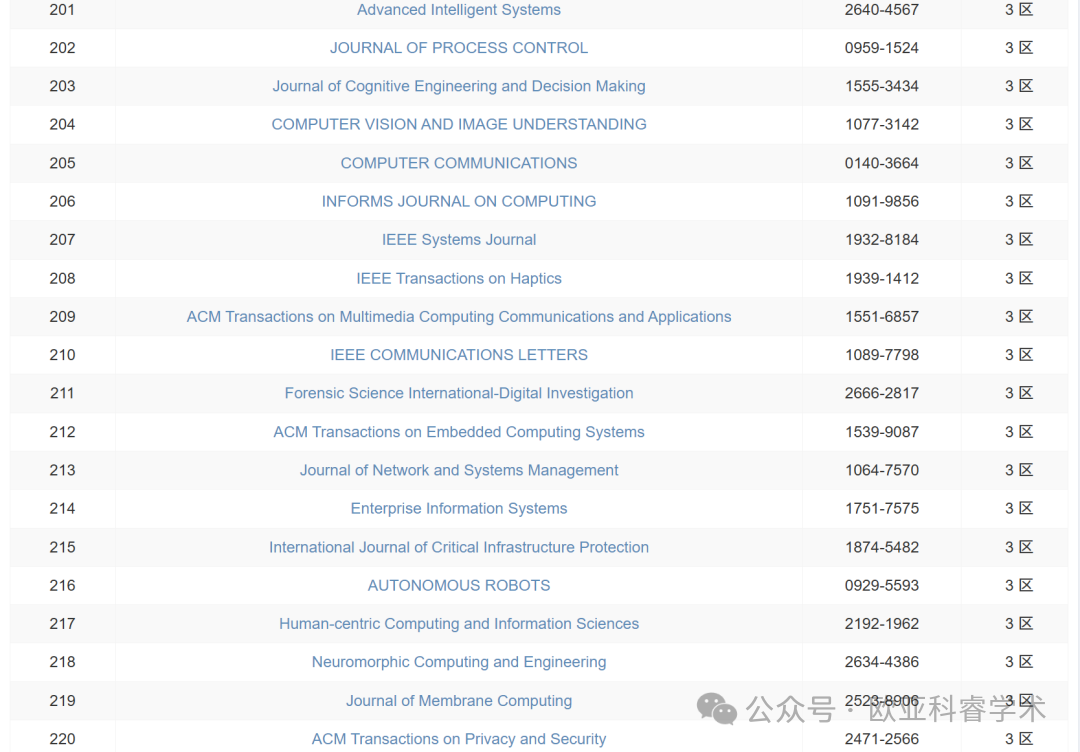Select ISSN 1064-7570 cell
This screenshot has width=1080, height=752.
point(882,470)
